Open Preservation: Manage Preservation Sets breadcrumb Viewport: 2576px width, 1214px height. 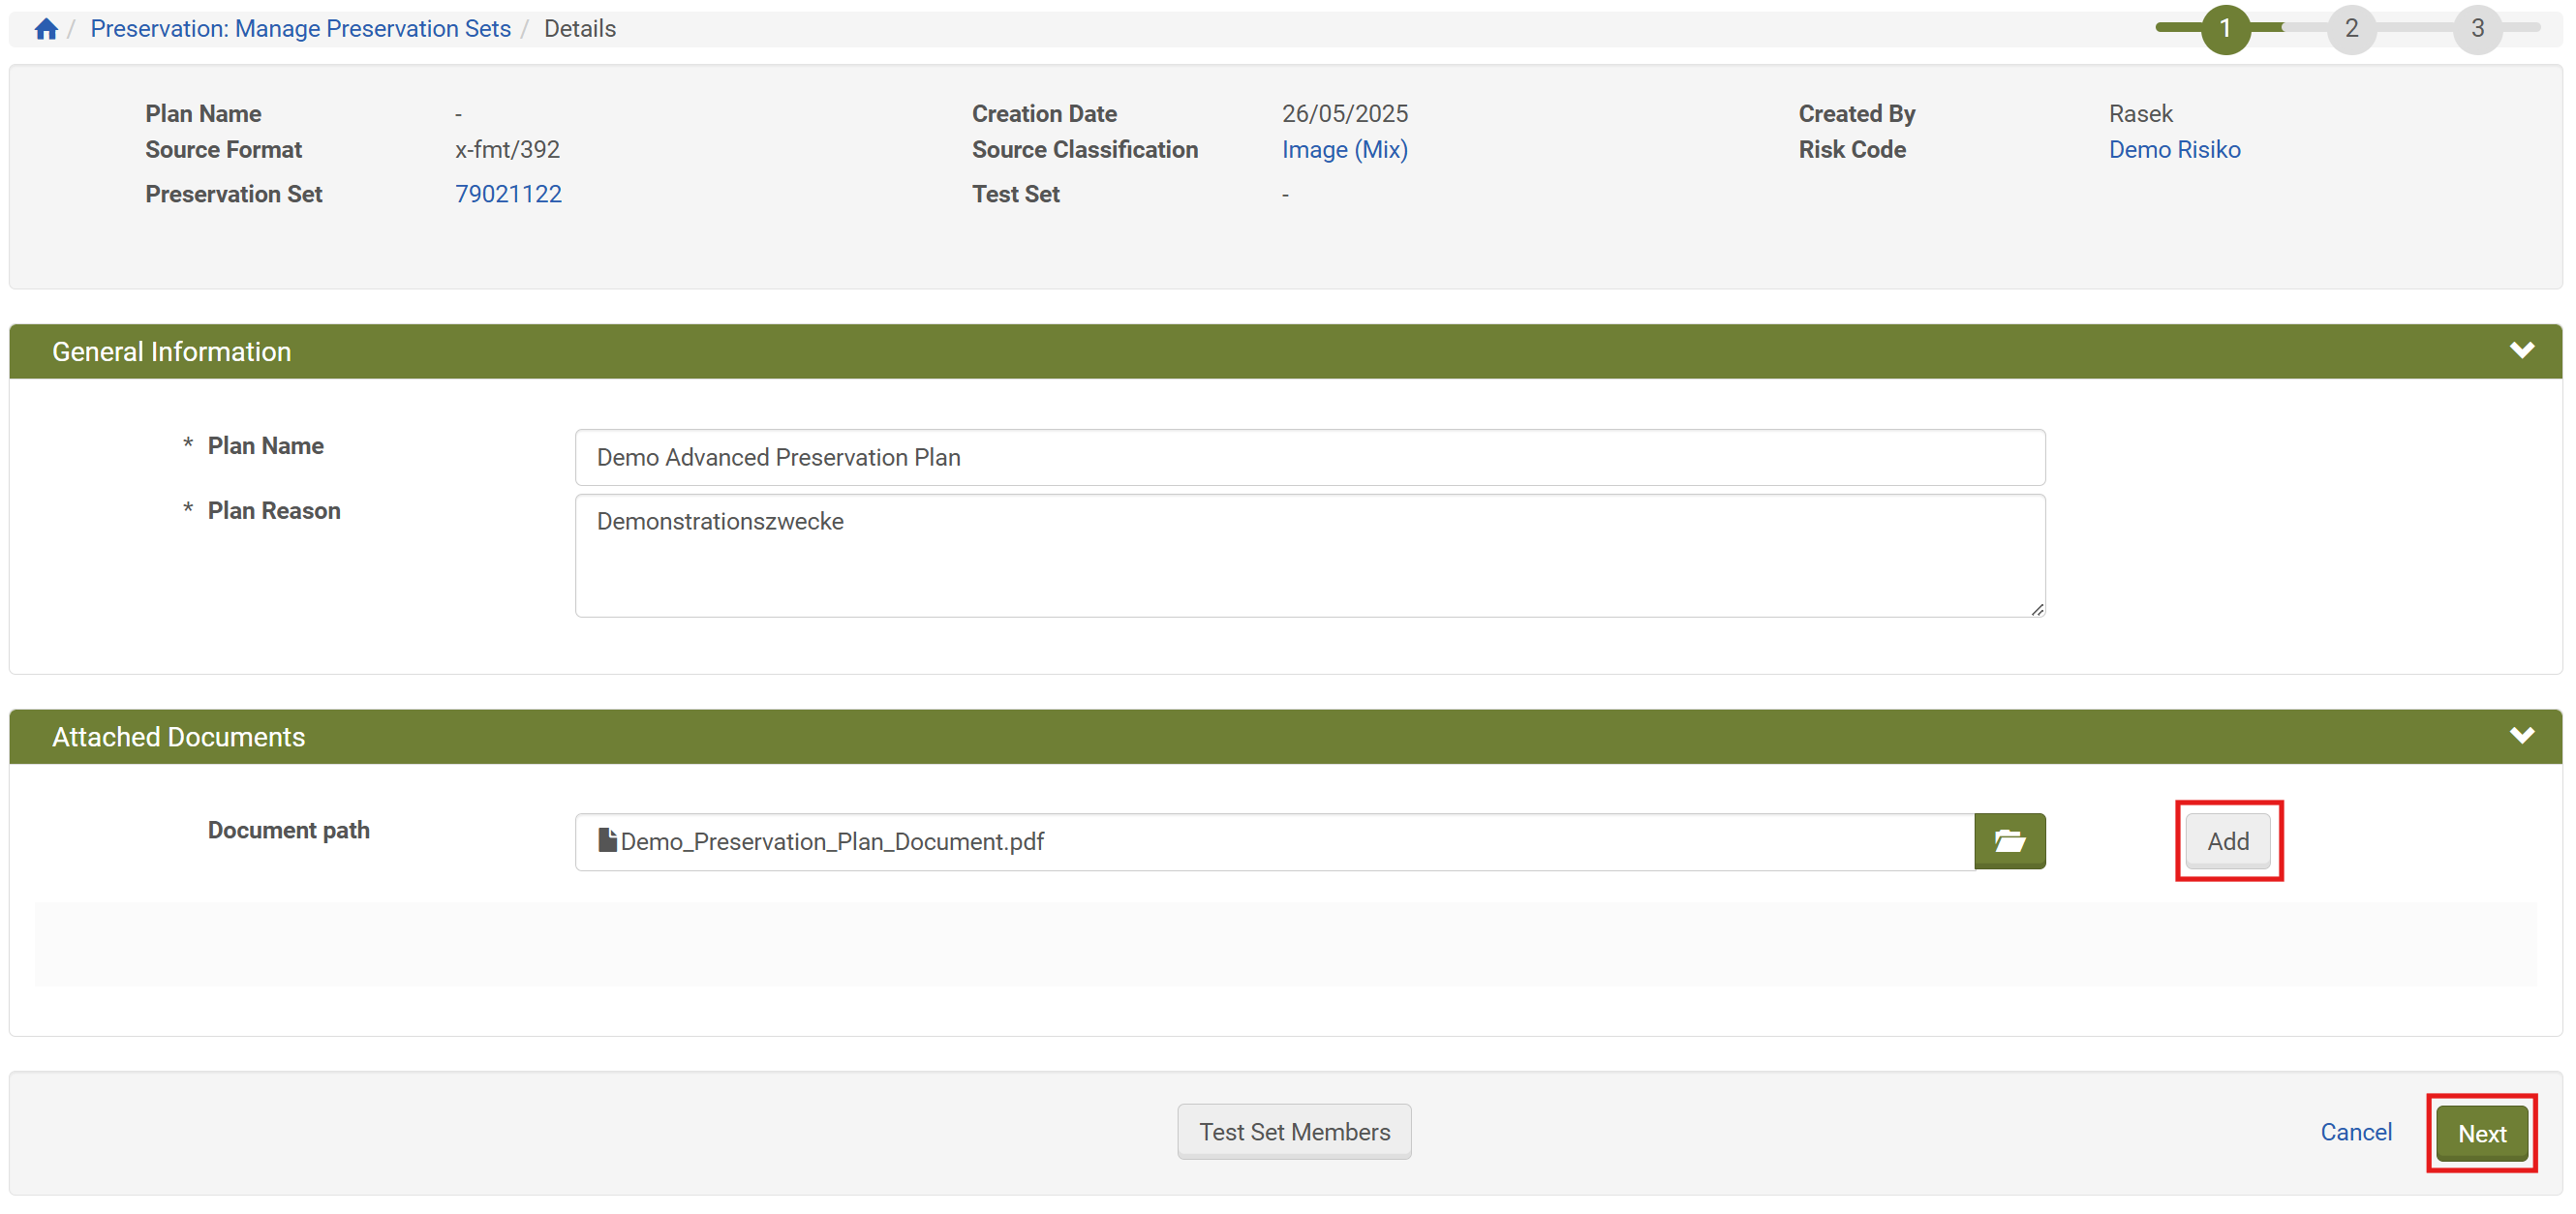pyautogui.click(x=300, y=29)
